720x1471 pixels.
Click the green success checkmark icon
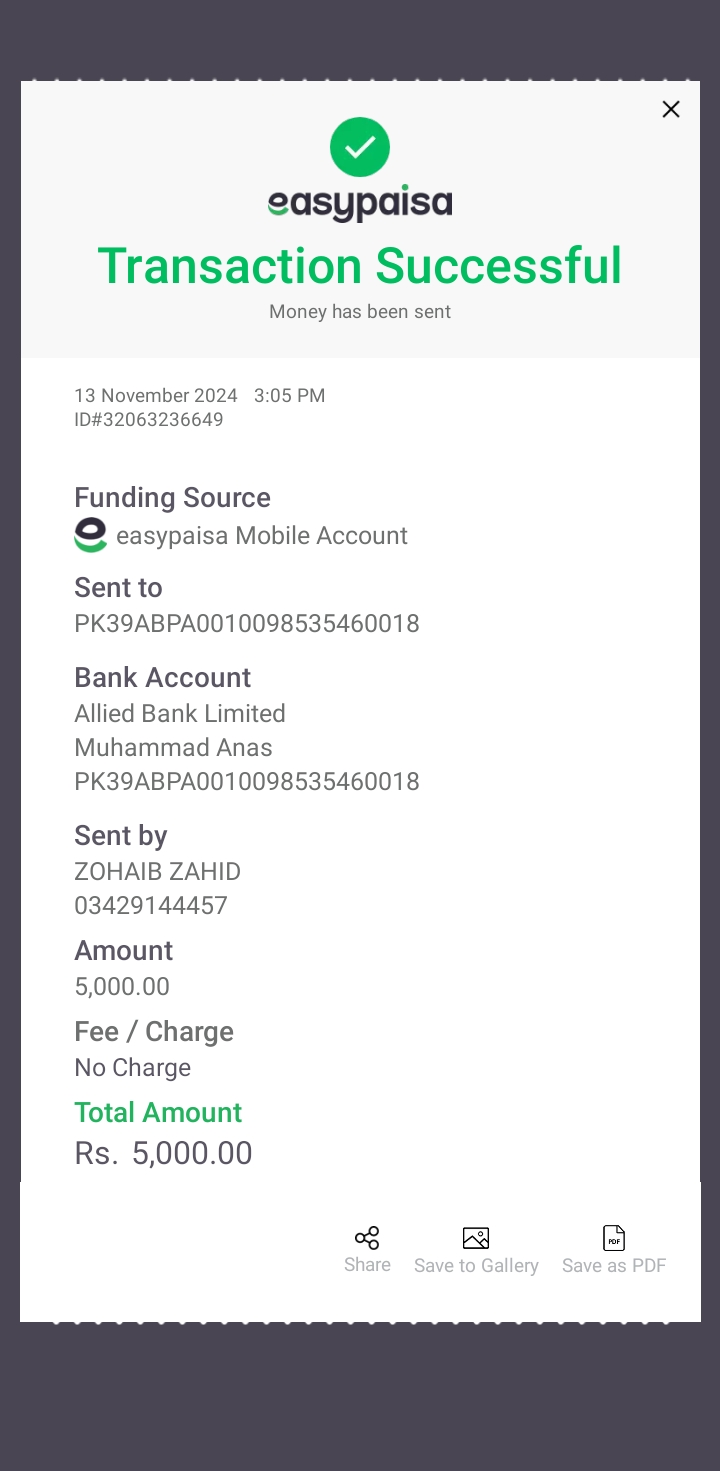[x=360, y=147]
